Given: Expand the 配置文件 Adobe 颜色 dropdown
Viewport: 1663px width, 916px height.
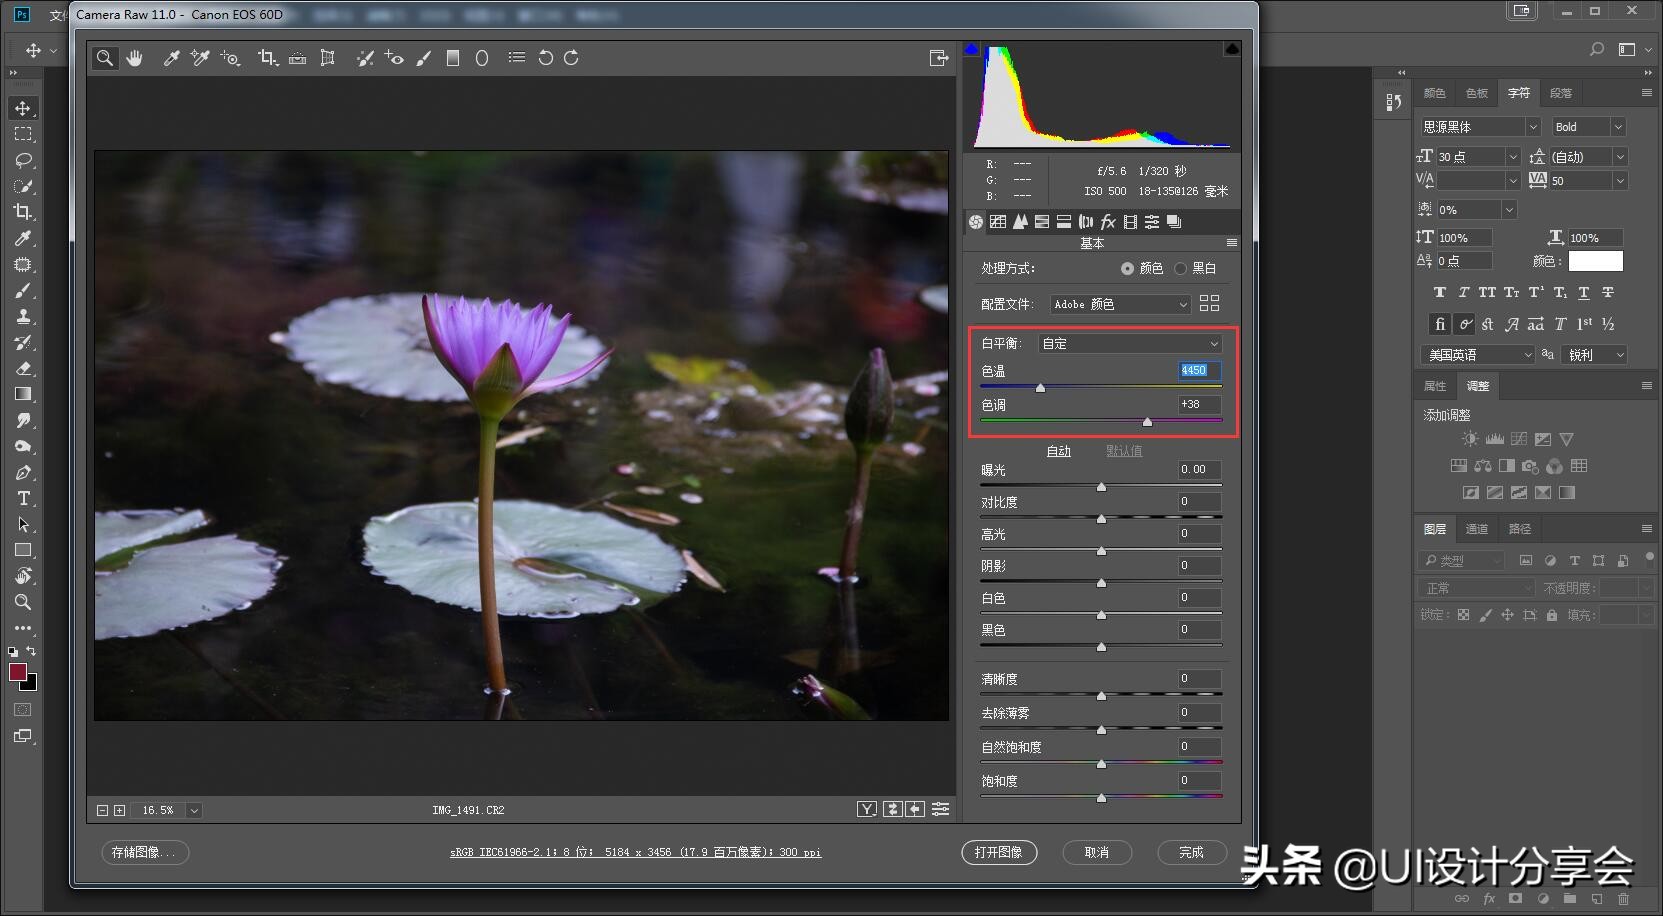Looking at the screenshot, I should [x=1120, y=304].
